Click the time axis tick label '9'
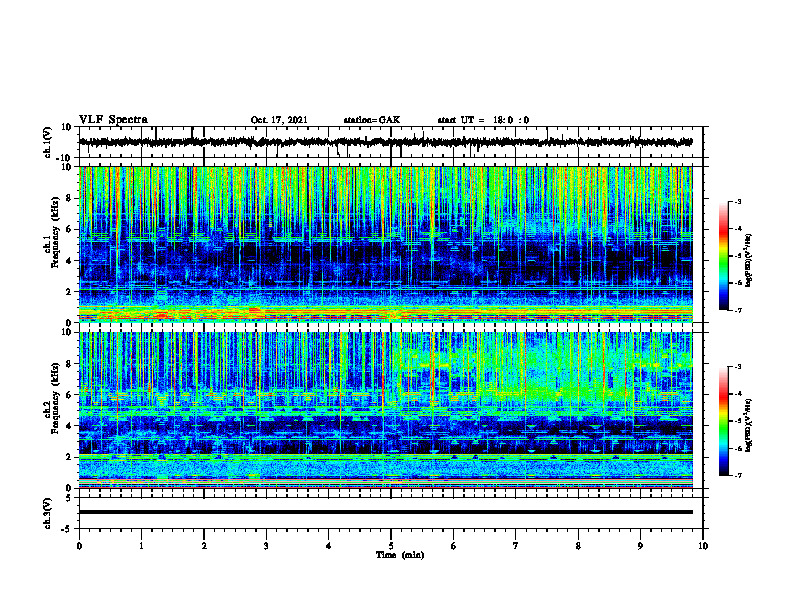The image size is (792, 612). (640, 546)
